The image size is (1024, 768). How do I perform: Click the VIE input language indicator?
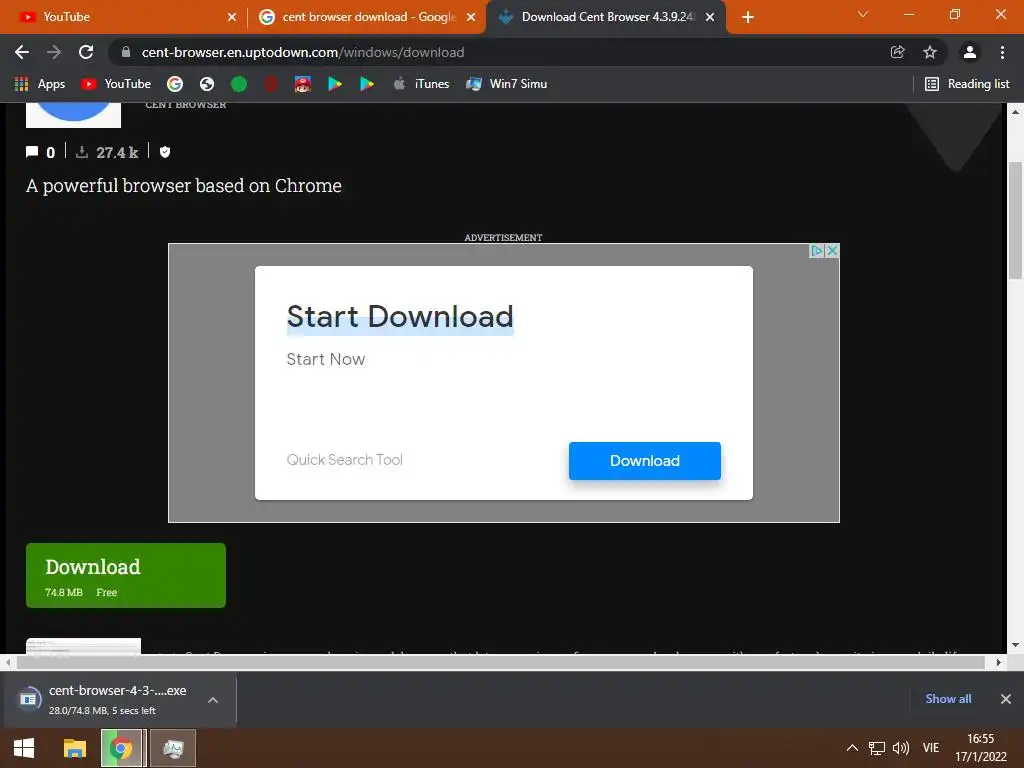(x=931, y=748)
